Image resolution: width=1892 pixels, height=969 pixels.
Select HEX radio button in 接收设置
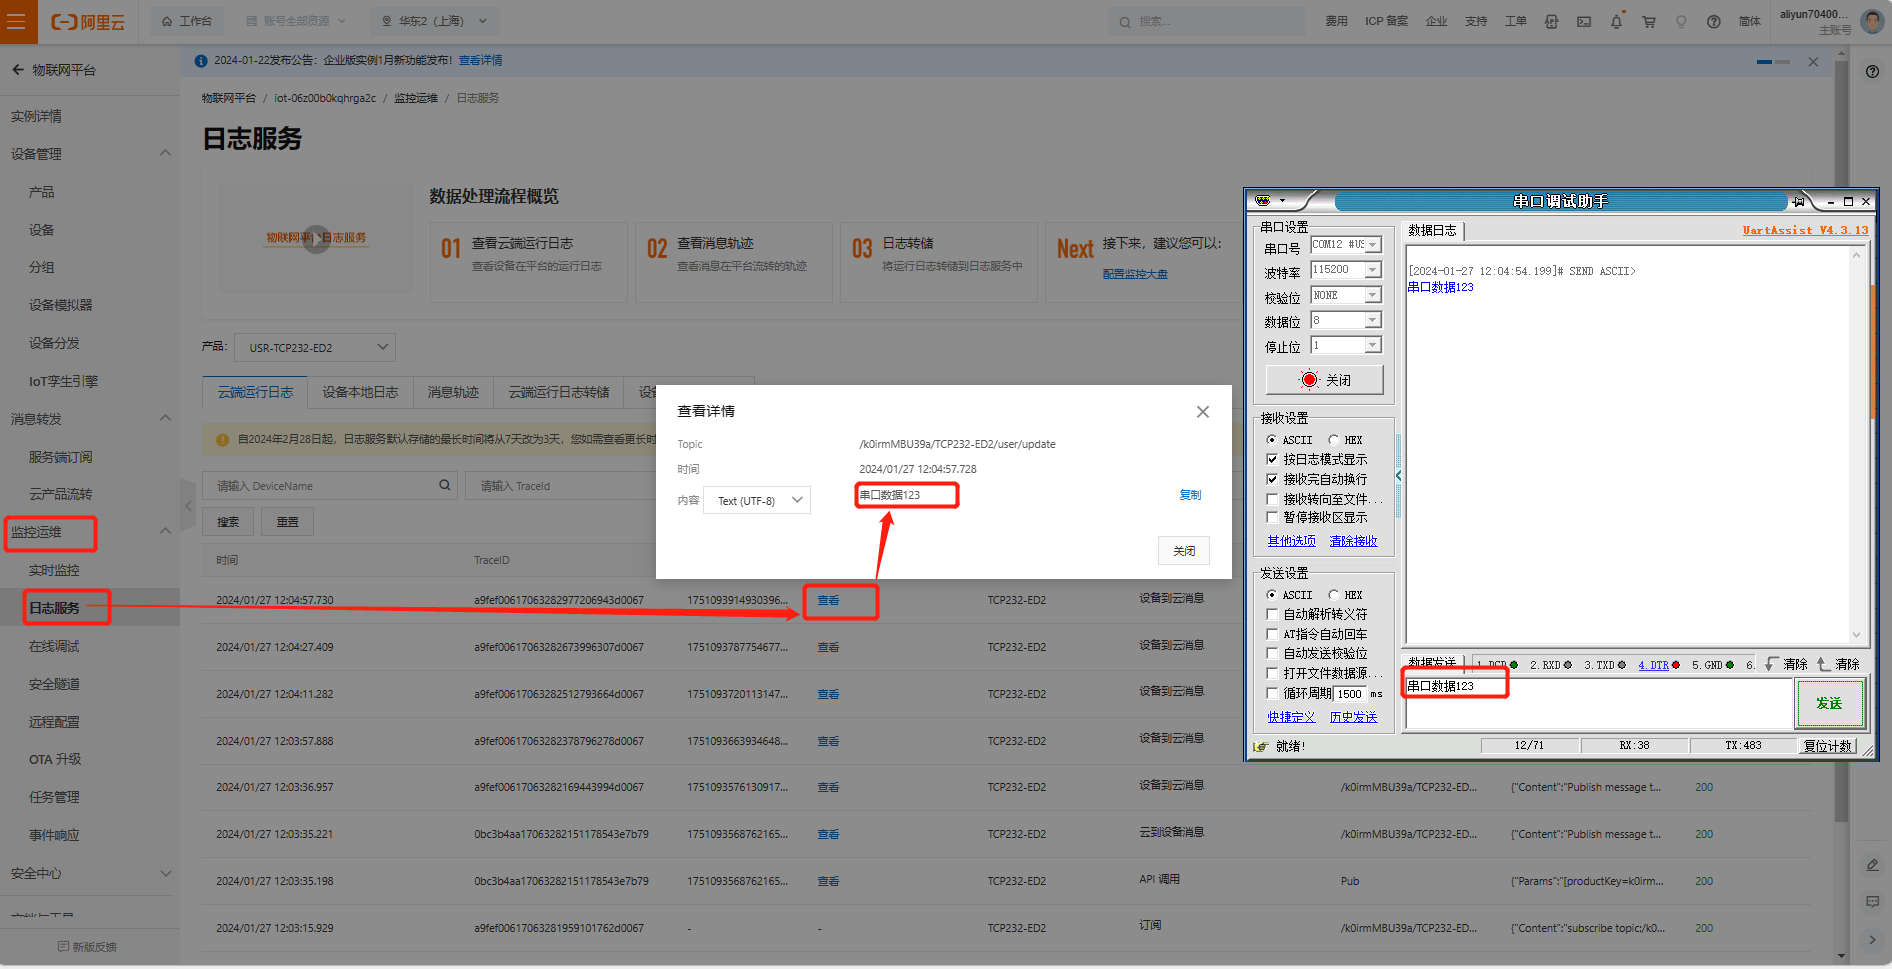pyautogui.click(x=1334, y=440)
